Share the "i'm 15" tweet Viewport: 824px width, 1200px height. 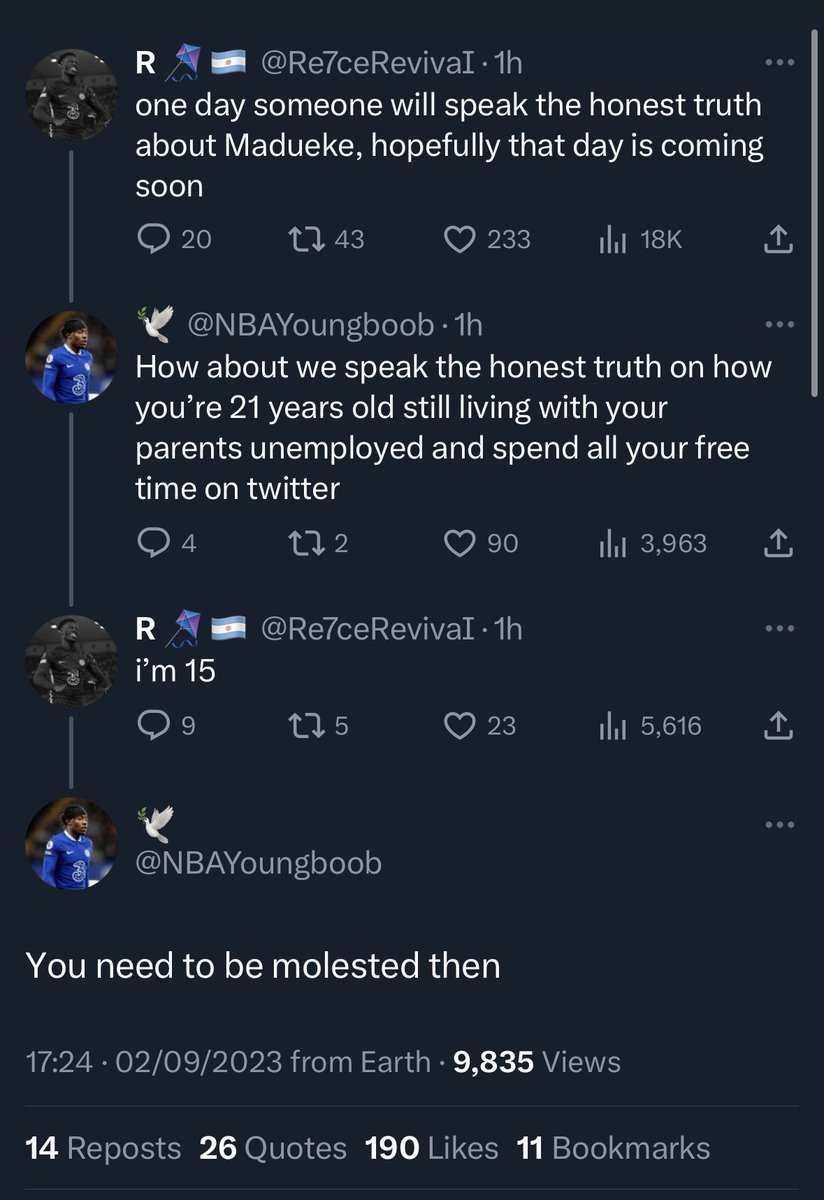click(779, 726)
